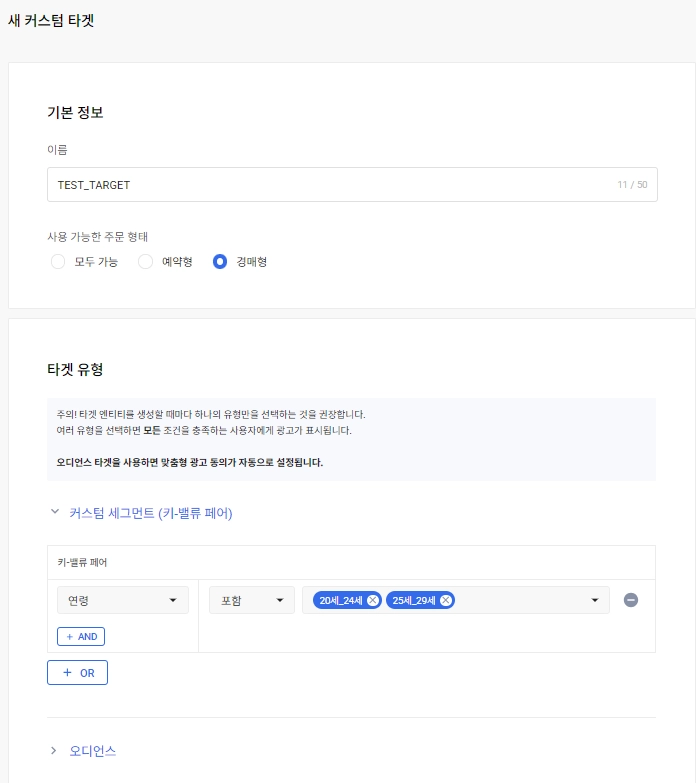Click the 25세_29세 chip label

(x=413, y=600)
